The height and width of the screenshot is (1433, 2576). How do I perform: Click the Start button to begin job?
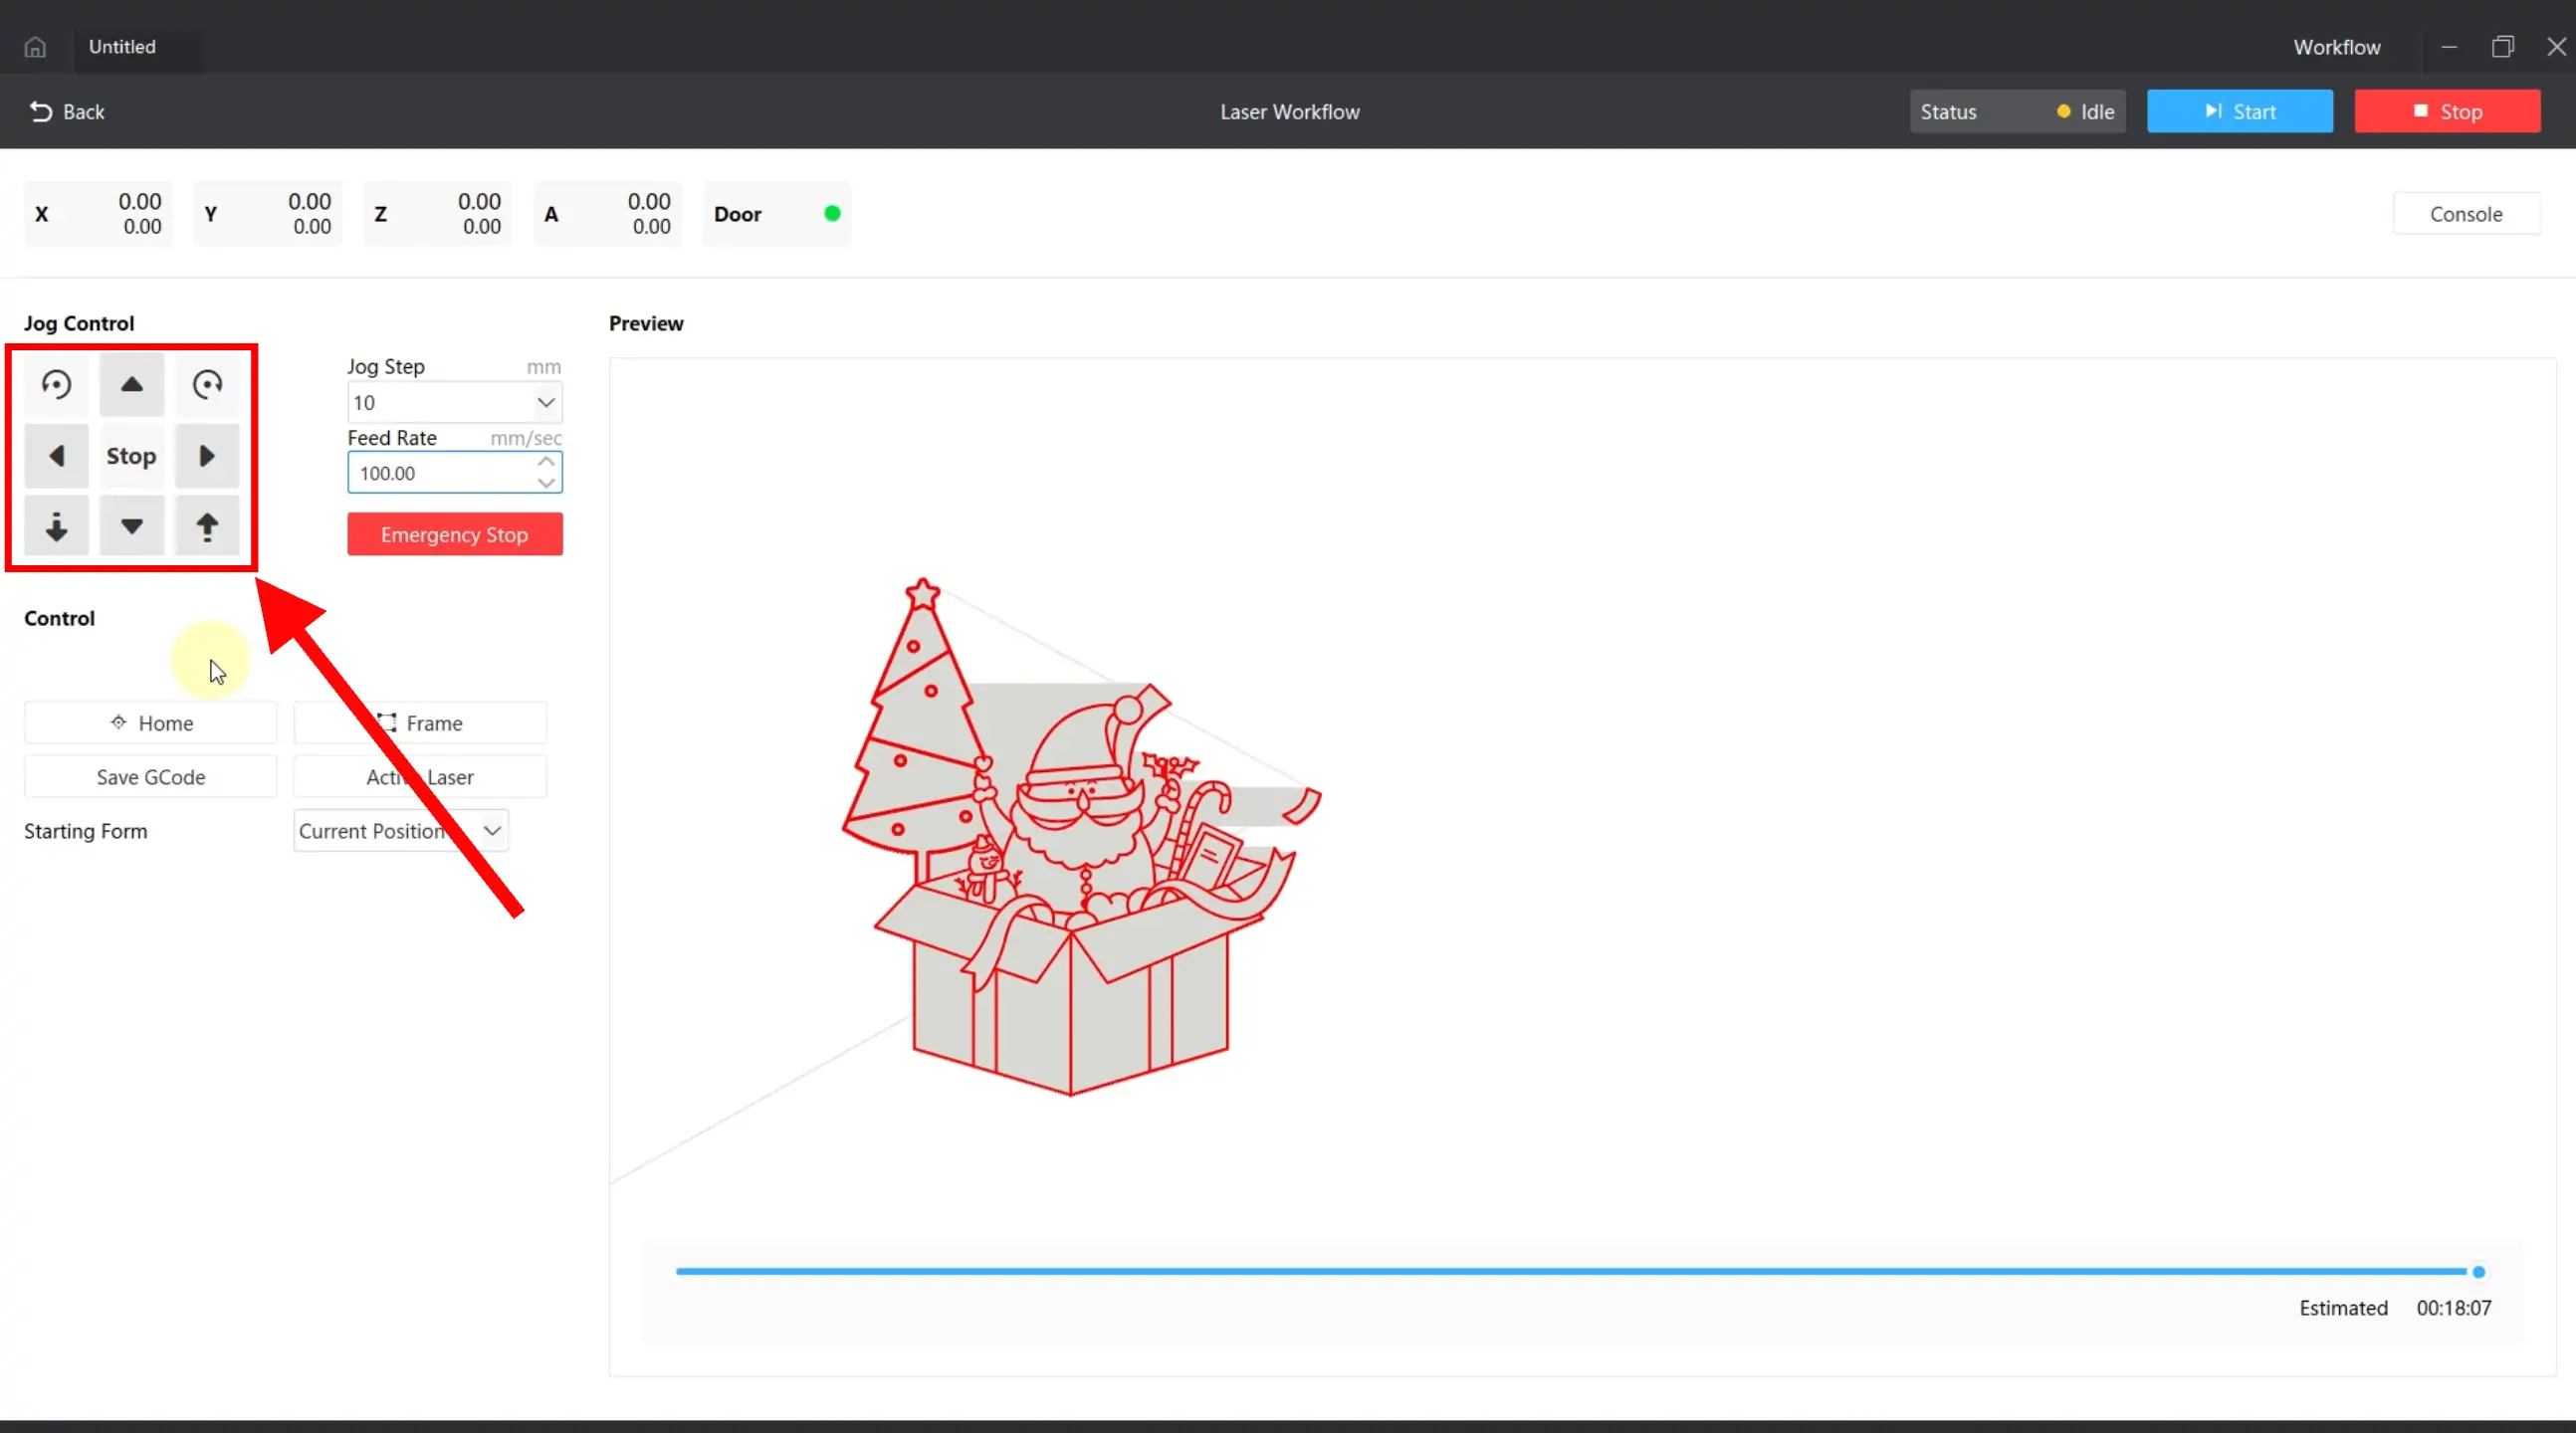(2239, 112)
